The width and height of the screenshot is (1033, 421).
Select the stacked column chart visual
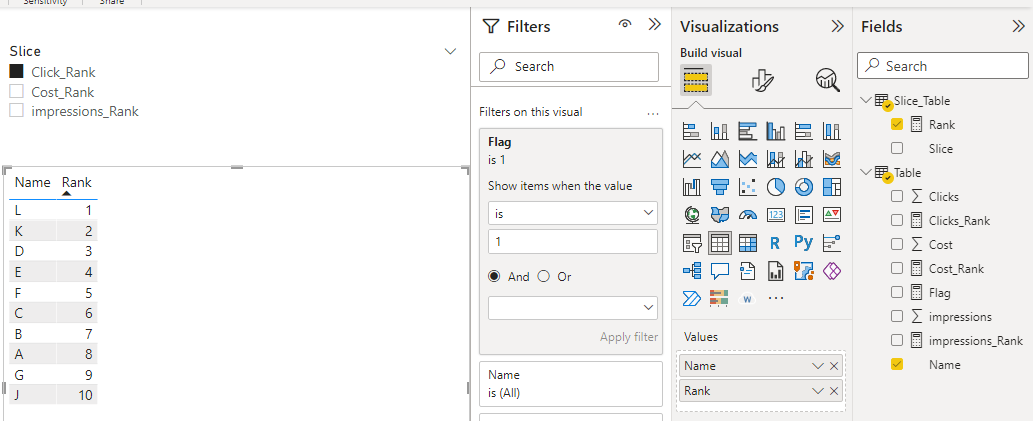(x=719, y=131)
